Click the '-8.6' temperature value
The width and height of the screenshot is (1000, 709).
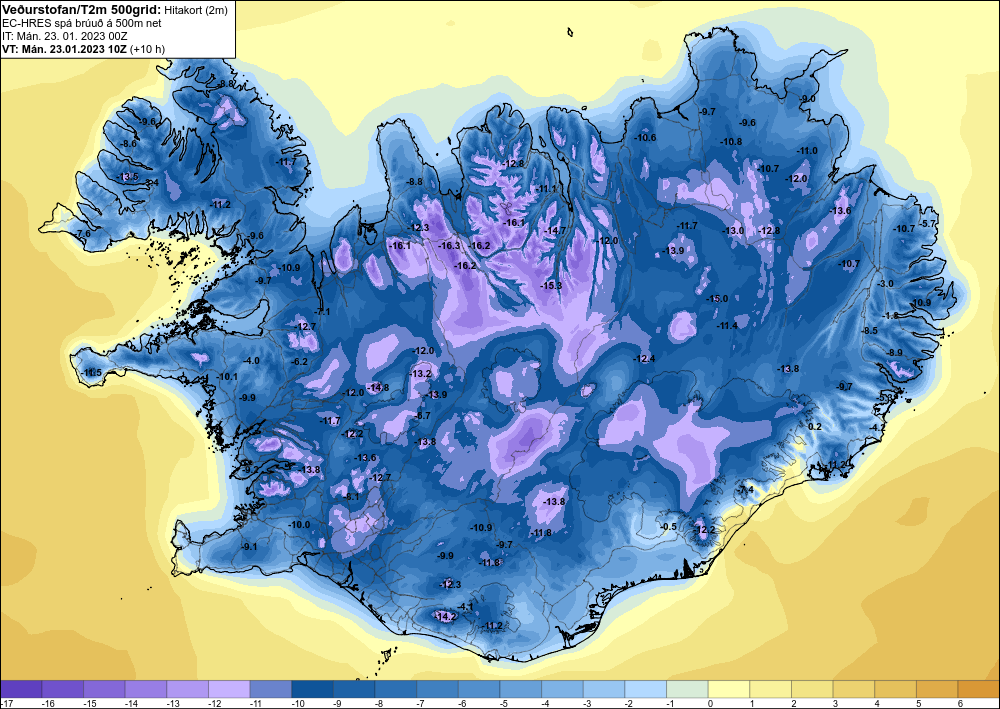pyautogui.click(x=129, y=143)
